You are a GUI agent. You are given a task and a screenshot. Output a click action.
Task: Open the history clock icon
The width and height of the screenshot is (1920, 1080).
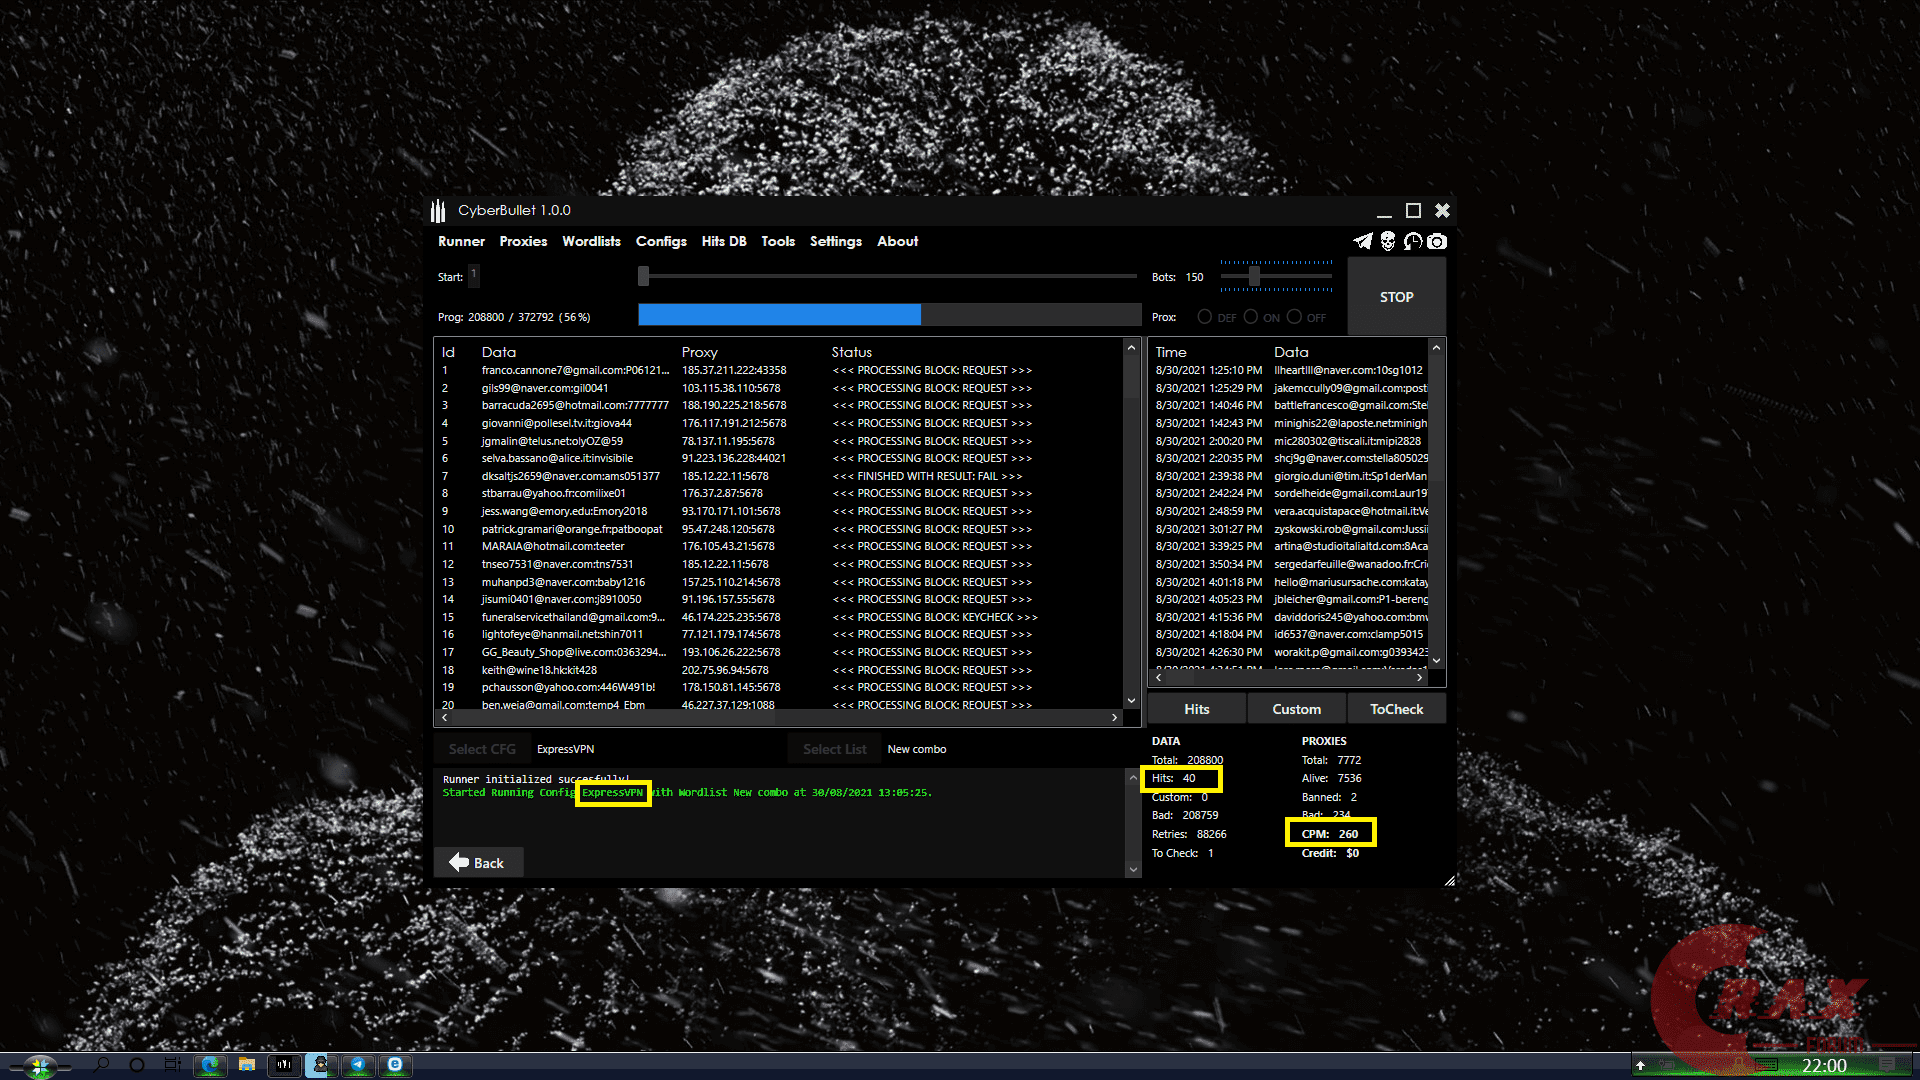point(1413,242)
